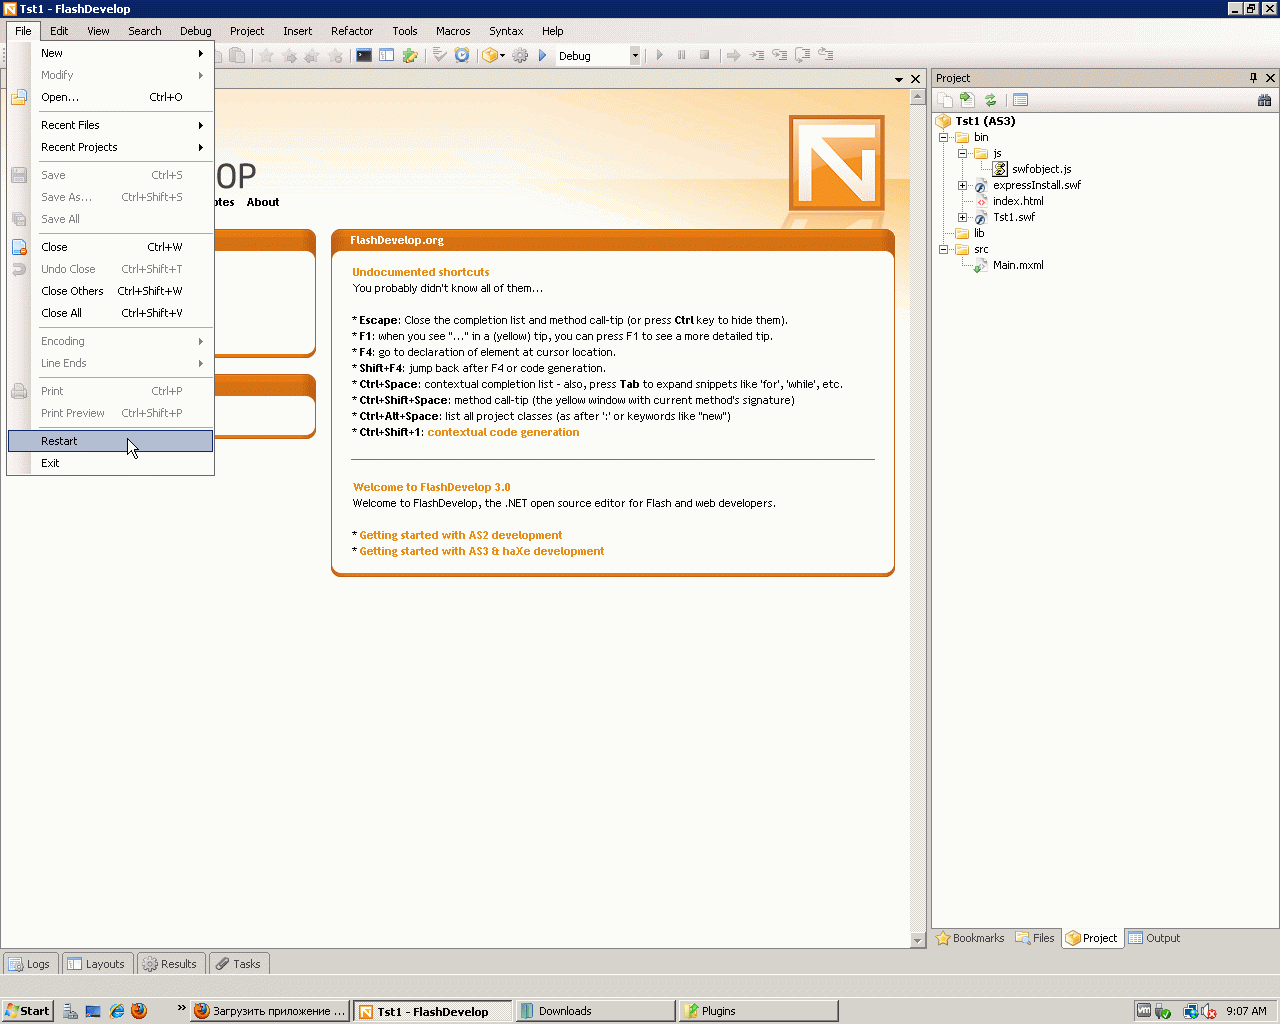Choose Close All from File menu
1280x1024 pixels.
(x=110, y=313)
